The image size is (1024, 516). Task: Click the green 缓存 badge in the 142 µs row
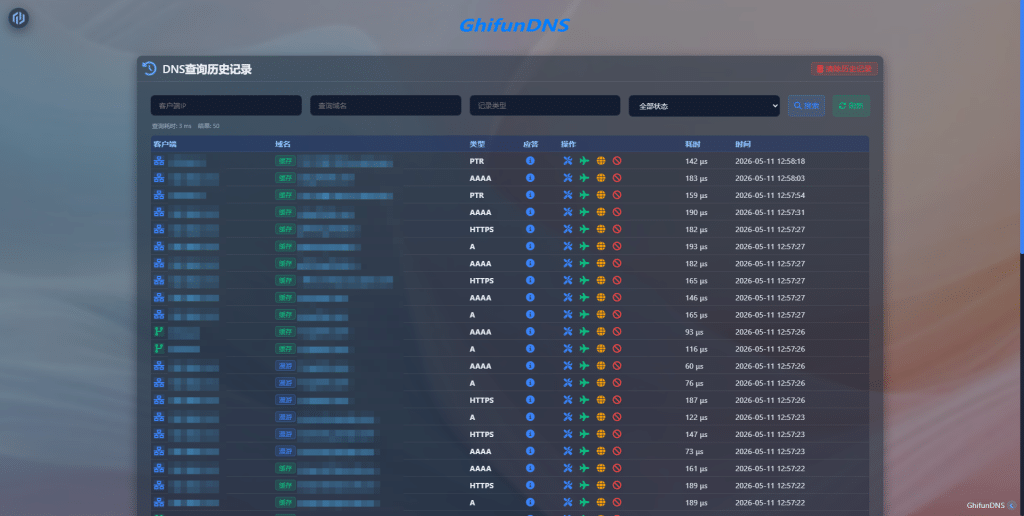[x=285, y=161]
